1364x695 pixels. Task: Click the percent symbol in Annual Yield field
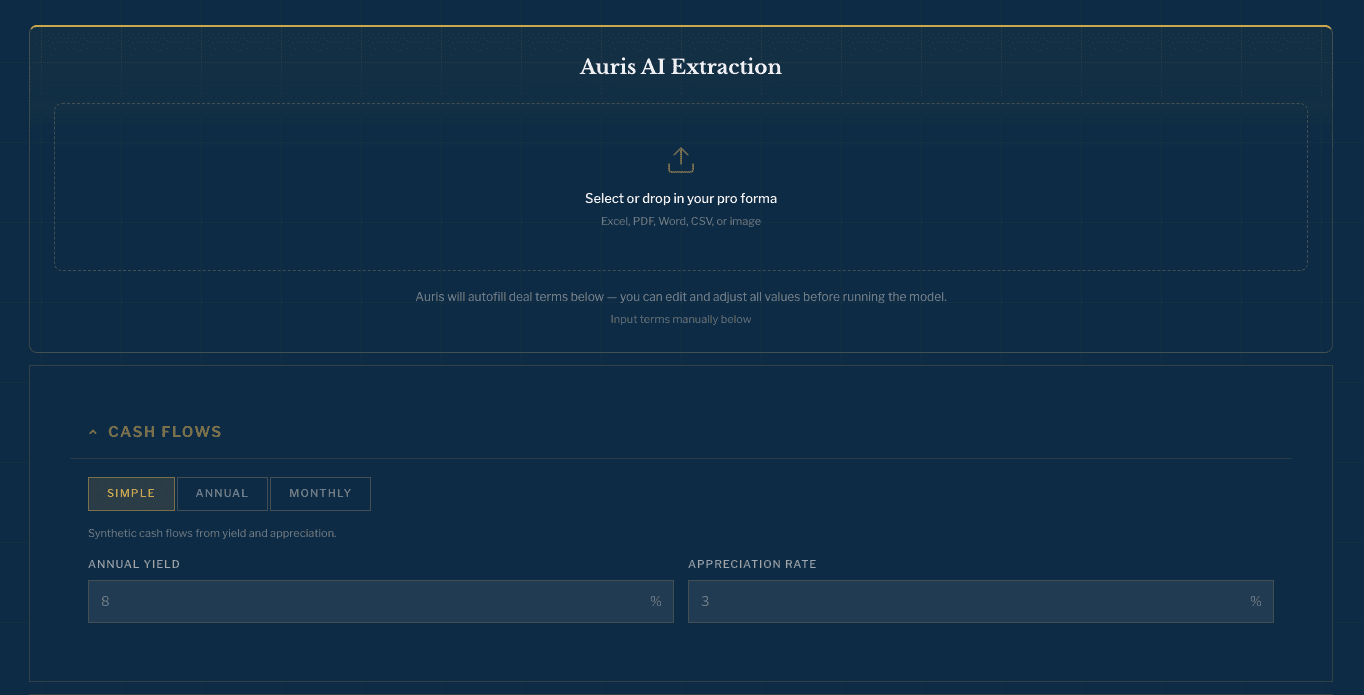(x=656, y=601)
